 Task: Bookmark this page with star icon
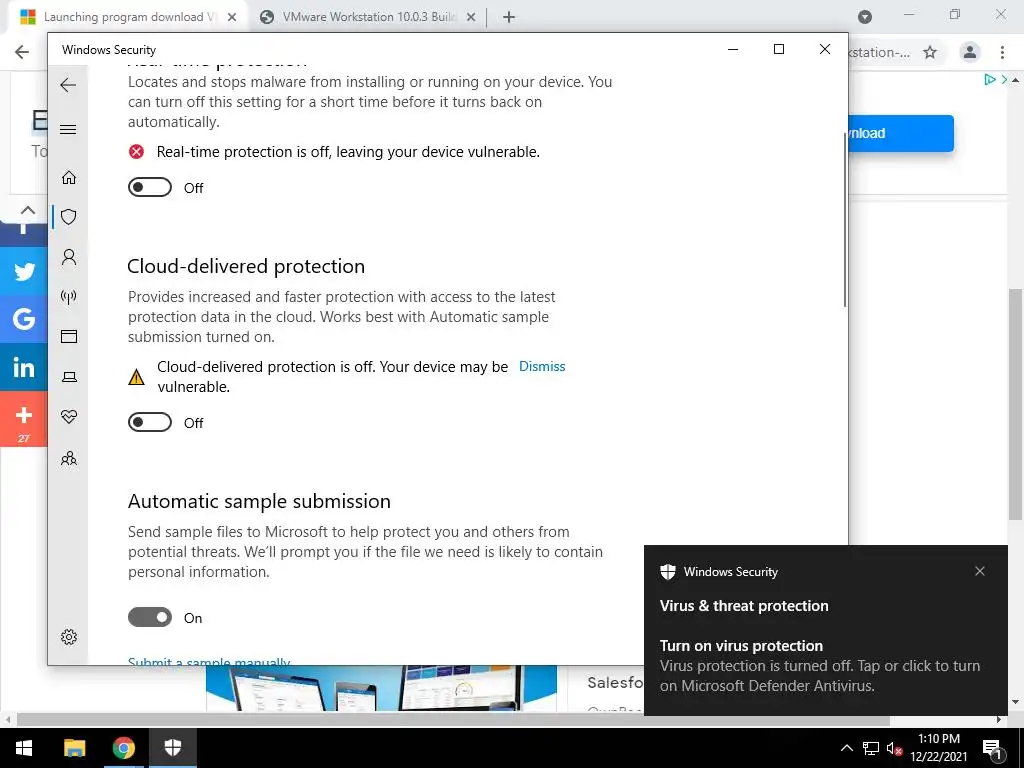(x=930, y=52)
